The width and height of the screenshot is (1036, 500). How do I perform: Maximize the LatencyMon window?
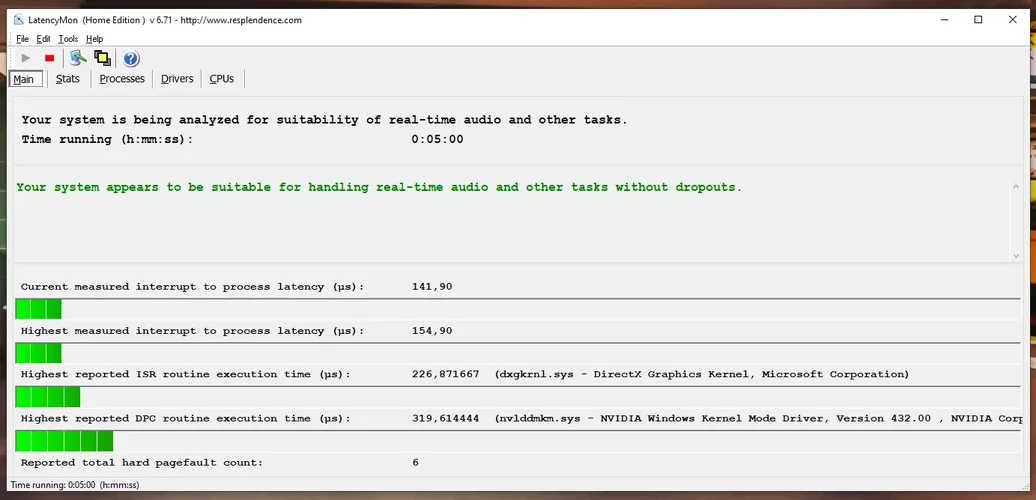click(x=978, y=20)
